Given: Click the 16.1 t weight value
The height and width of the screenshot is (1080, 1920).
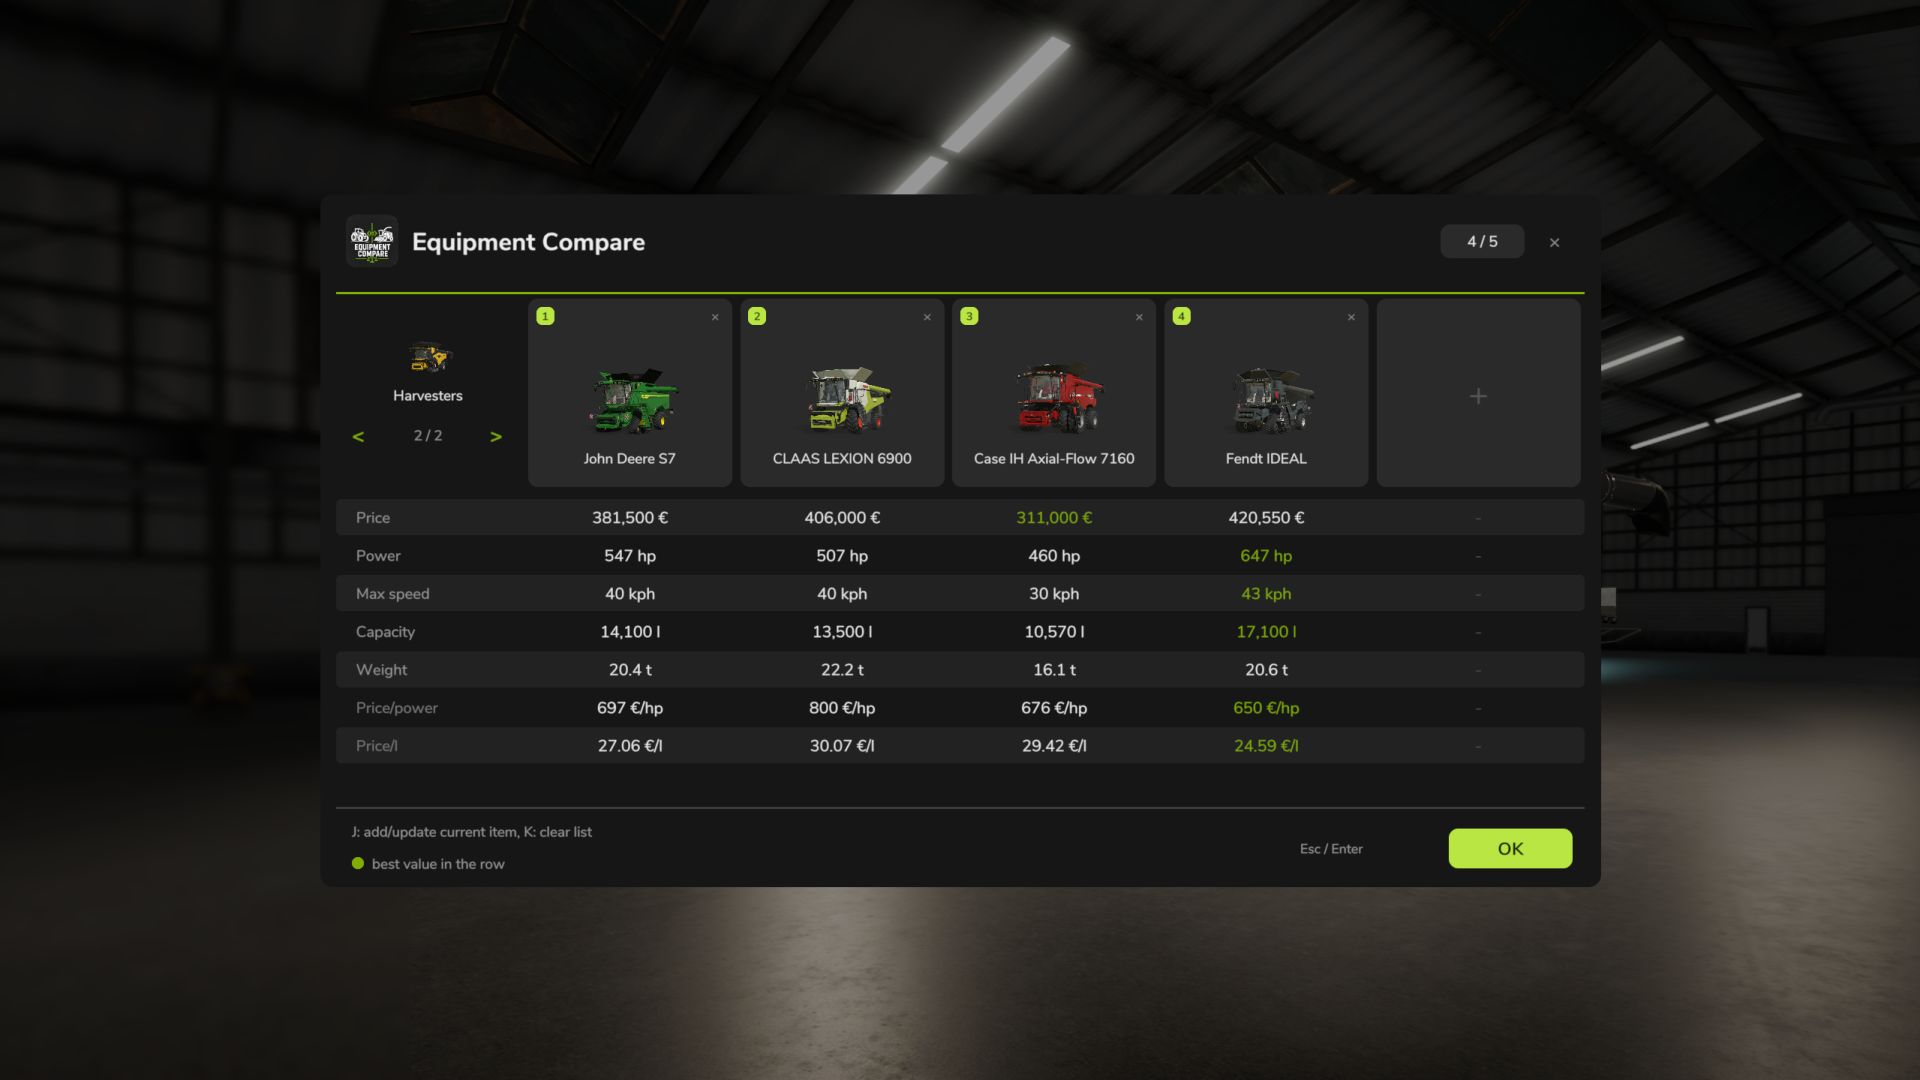Looking at the screenshot, I should coord(1054,669).
